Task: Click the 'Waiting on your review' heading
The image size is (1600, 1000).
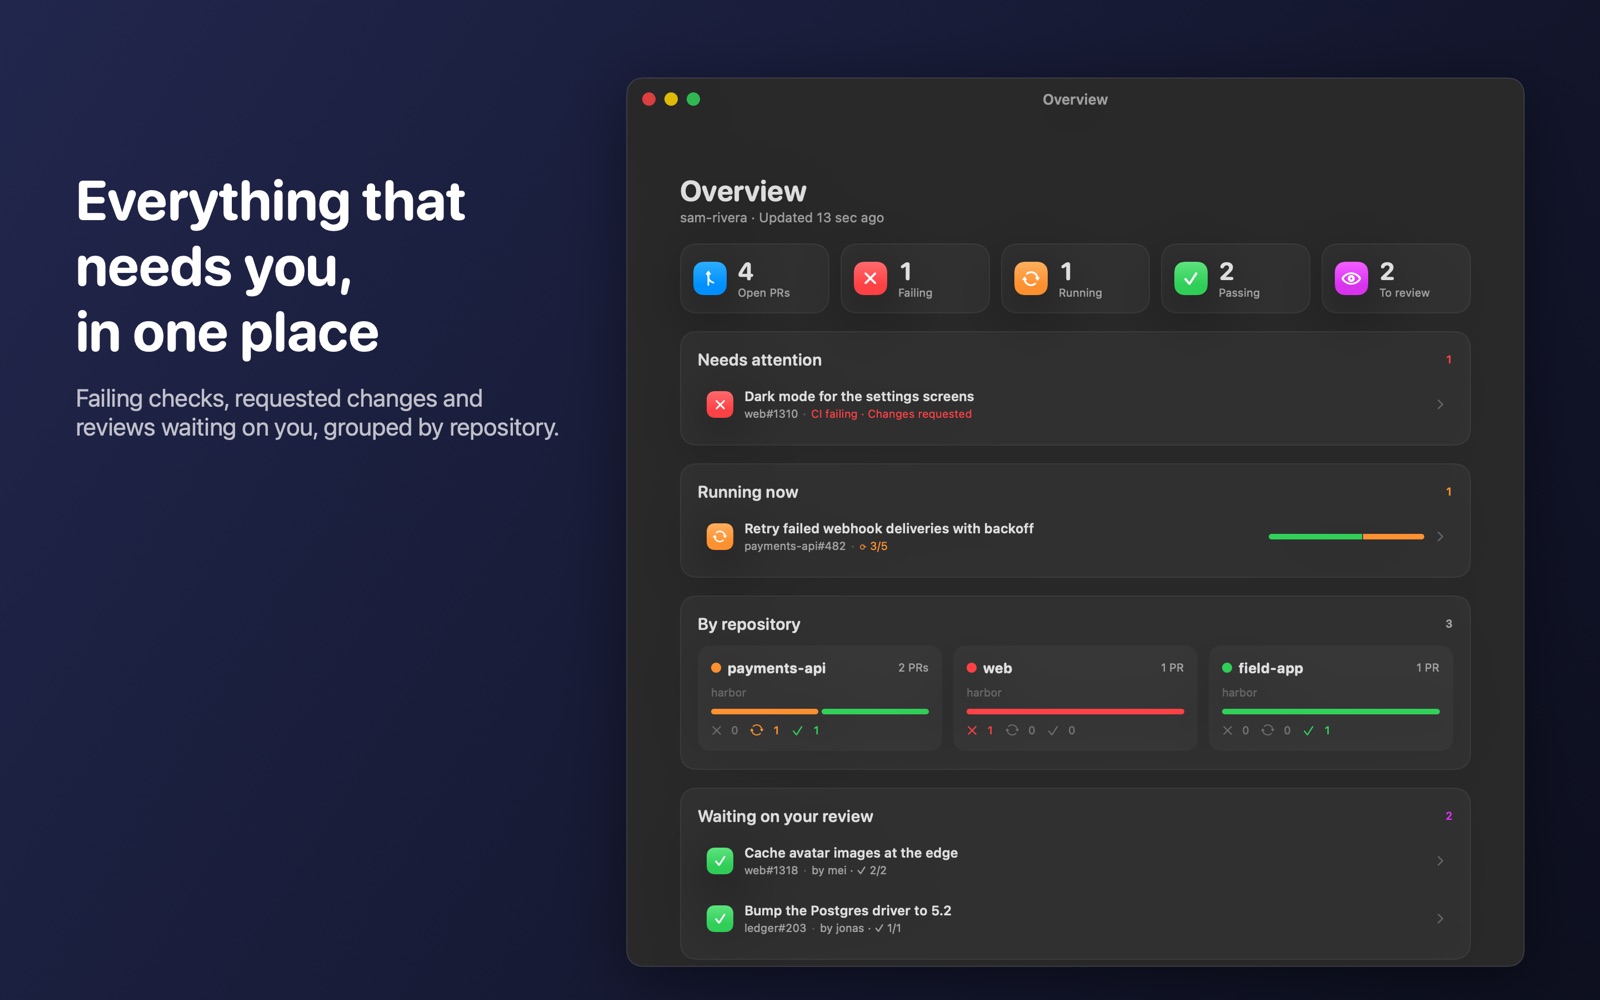Action: (785, 816)
